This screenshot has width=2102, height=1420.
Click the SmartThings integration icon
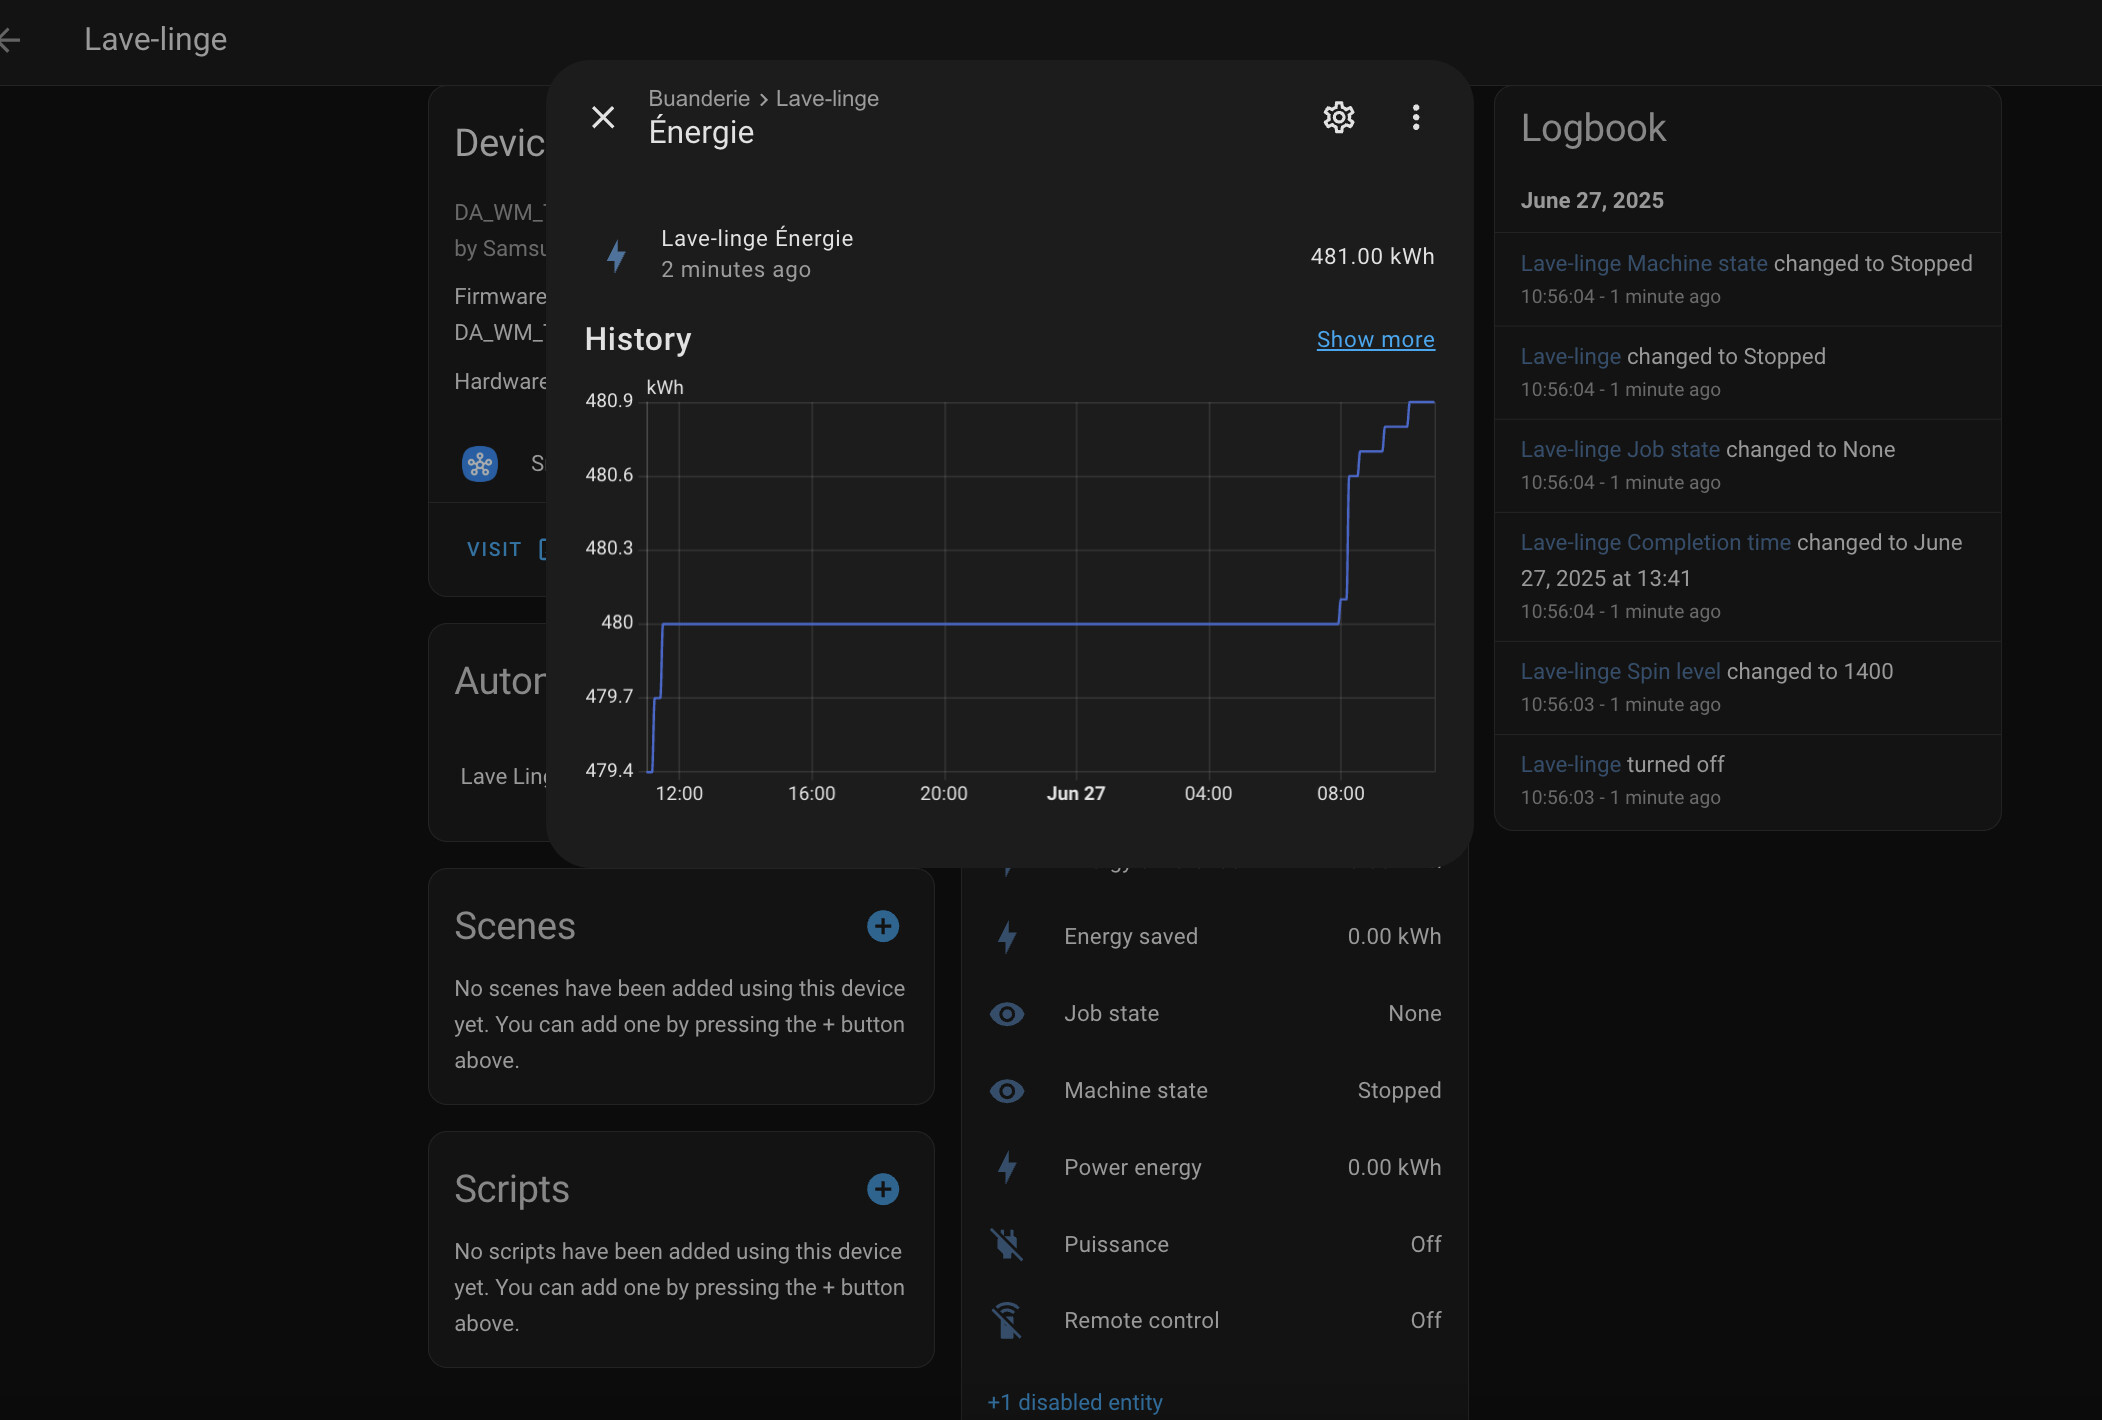(x=480, y=464)
